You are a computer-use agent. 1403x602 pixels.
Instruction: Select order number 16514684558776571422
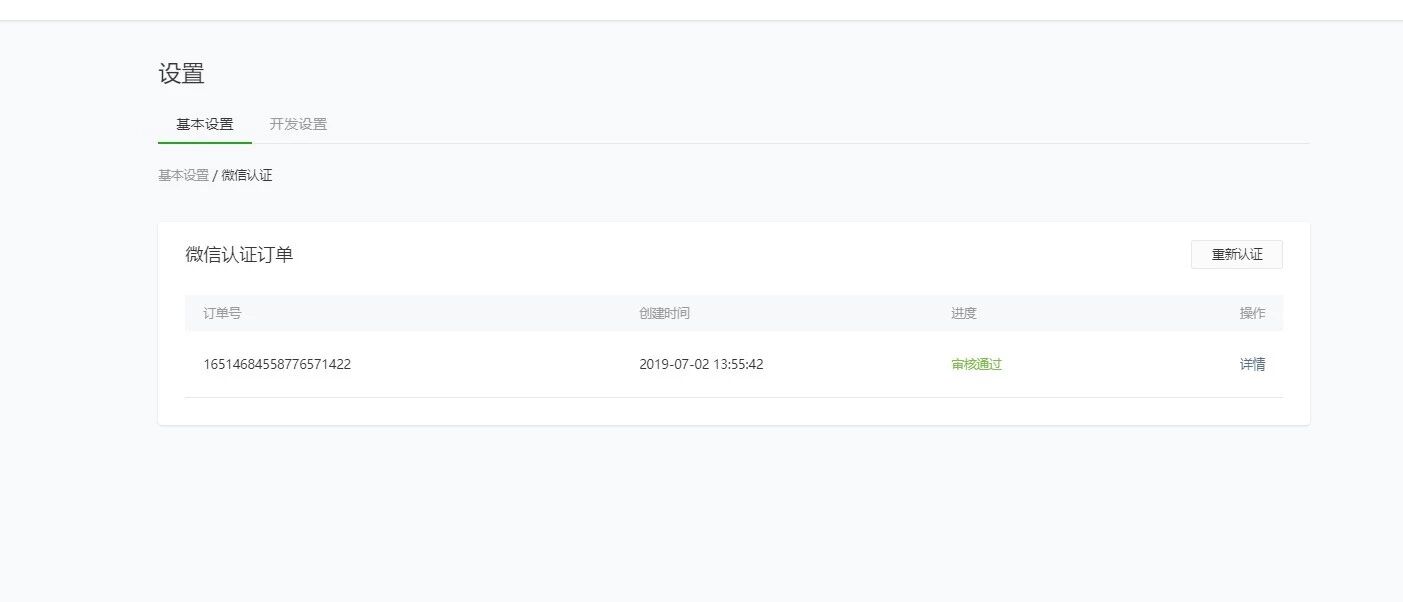click(277, 364)
